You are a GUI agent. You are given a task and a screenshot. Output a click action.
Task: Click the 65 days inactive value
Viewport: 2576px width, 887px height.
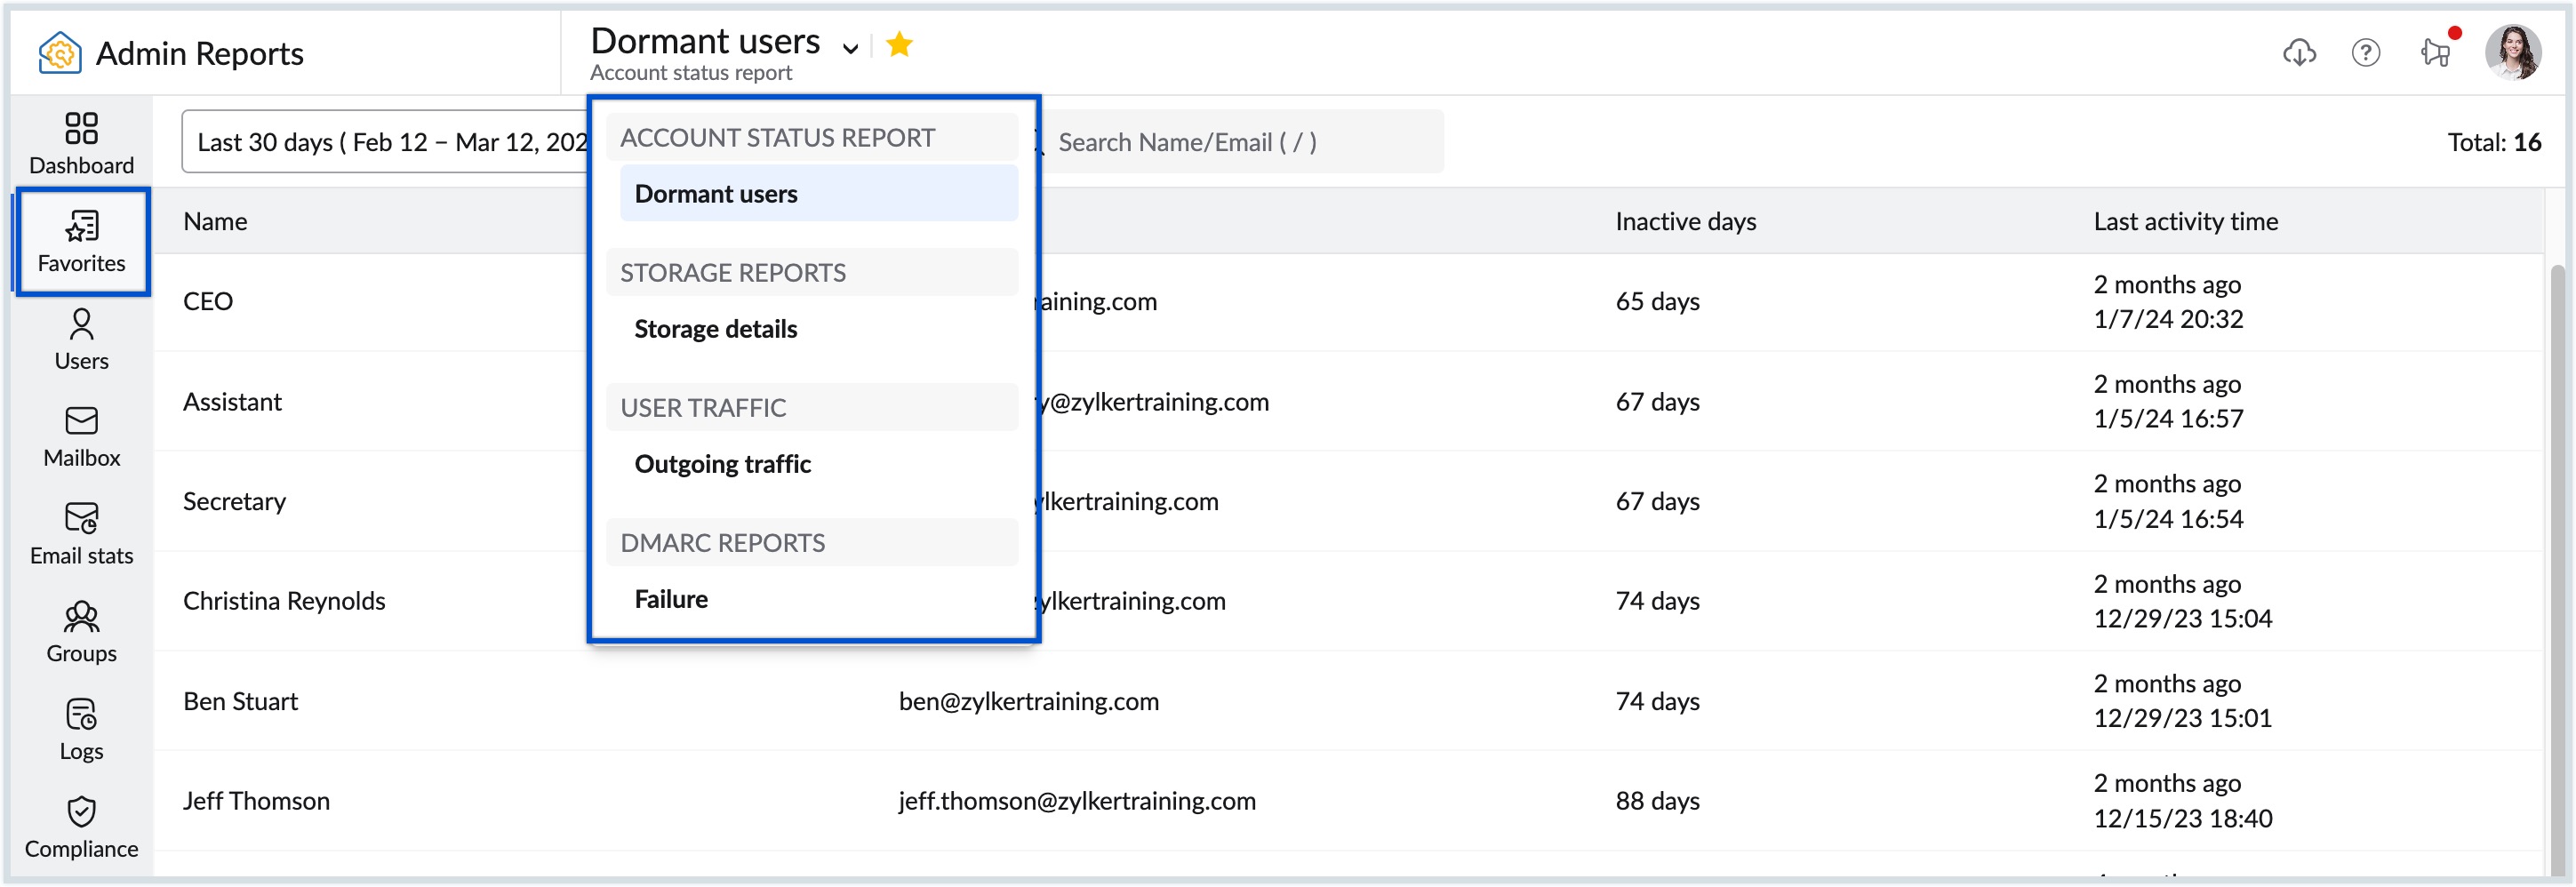coord(1657,301)
